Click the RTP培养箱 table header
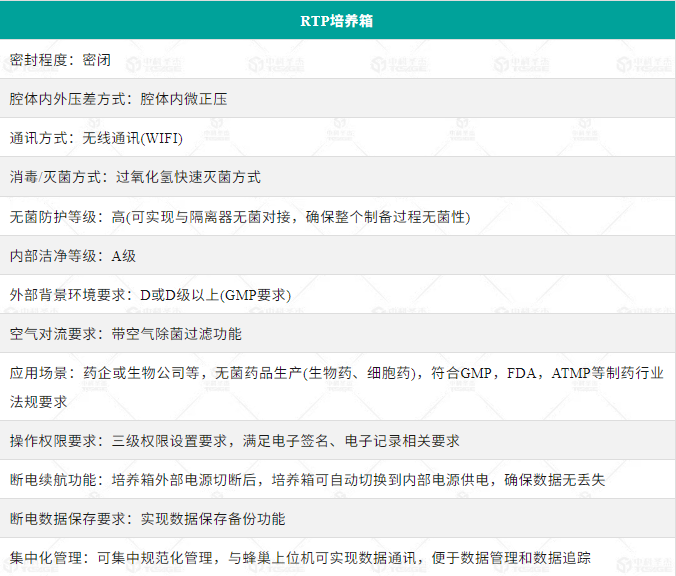 [337, 20]
